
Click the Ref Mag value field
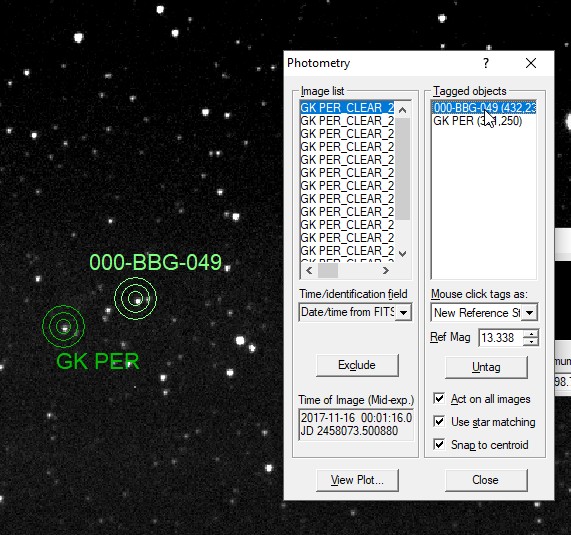501,338
